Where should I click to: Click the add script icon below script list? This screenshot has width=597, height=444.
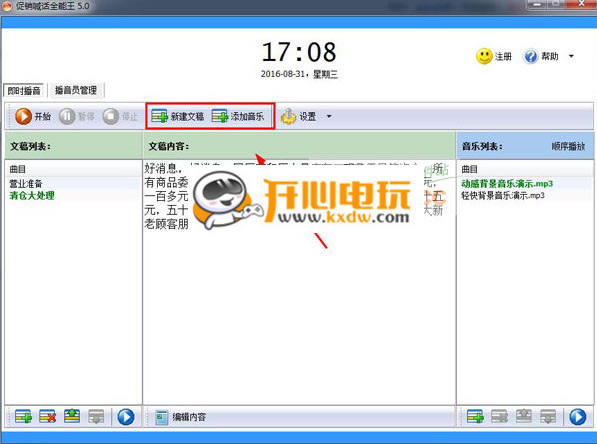23,417
